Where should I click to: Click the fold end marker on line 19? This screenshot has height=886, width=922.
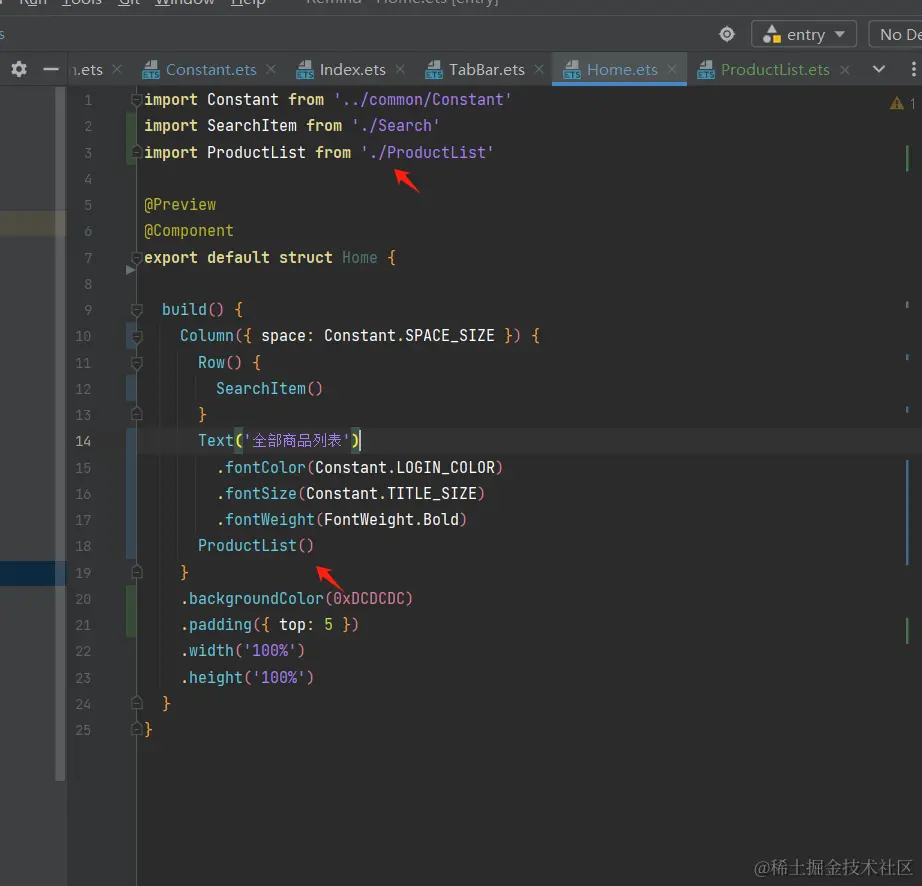tap(136, 571)
